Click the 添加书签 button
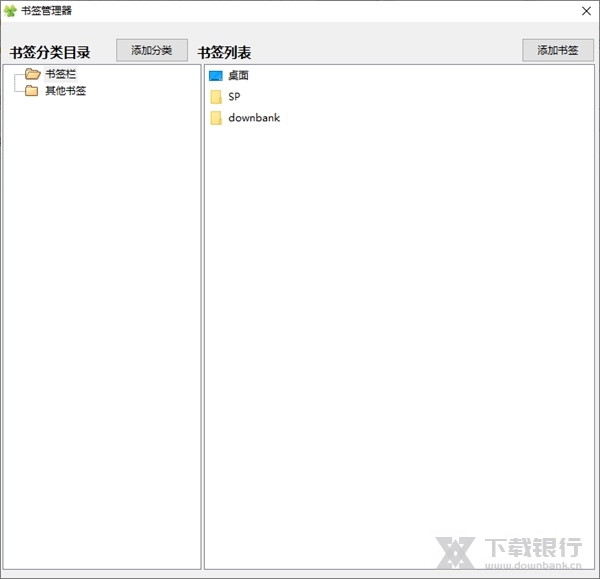This screenshot has width=600, height=579. click(558, 50)
